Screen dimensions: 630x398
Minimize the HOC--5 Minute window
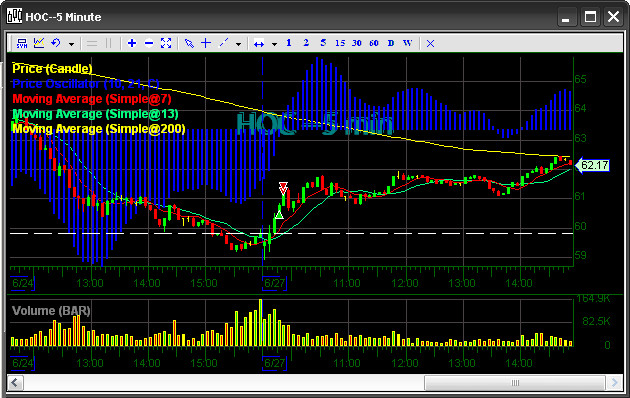[x=566, y=17]
